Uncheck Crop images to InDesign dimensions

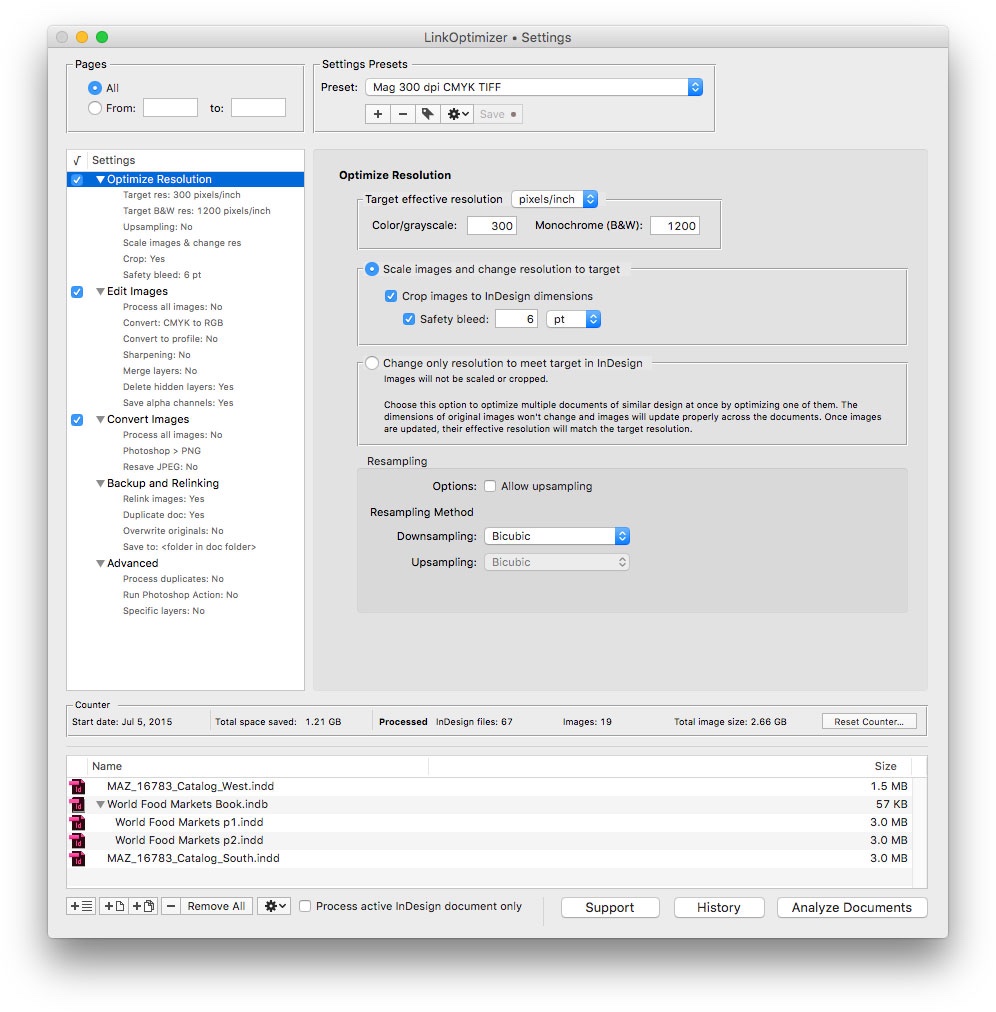[x=392, y=296]
